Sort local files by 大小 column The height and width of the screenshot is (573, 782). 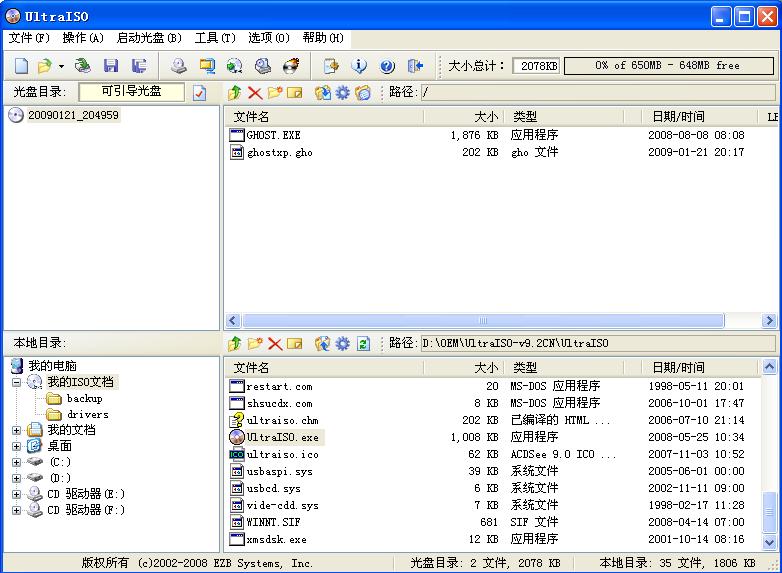pyautogui.click(x=463, y=368)
